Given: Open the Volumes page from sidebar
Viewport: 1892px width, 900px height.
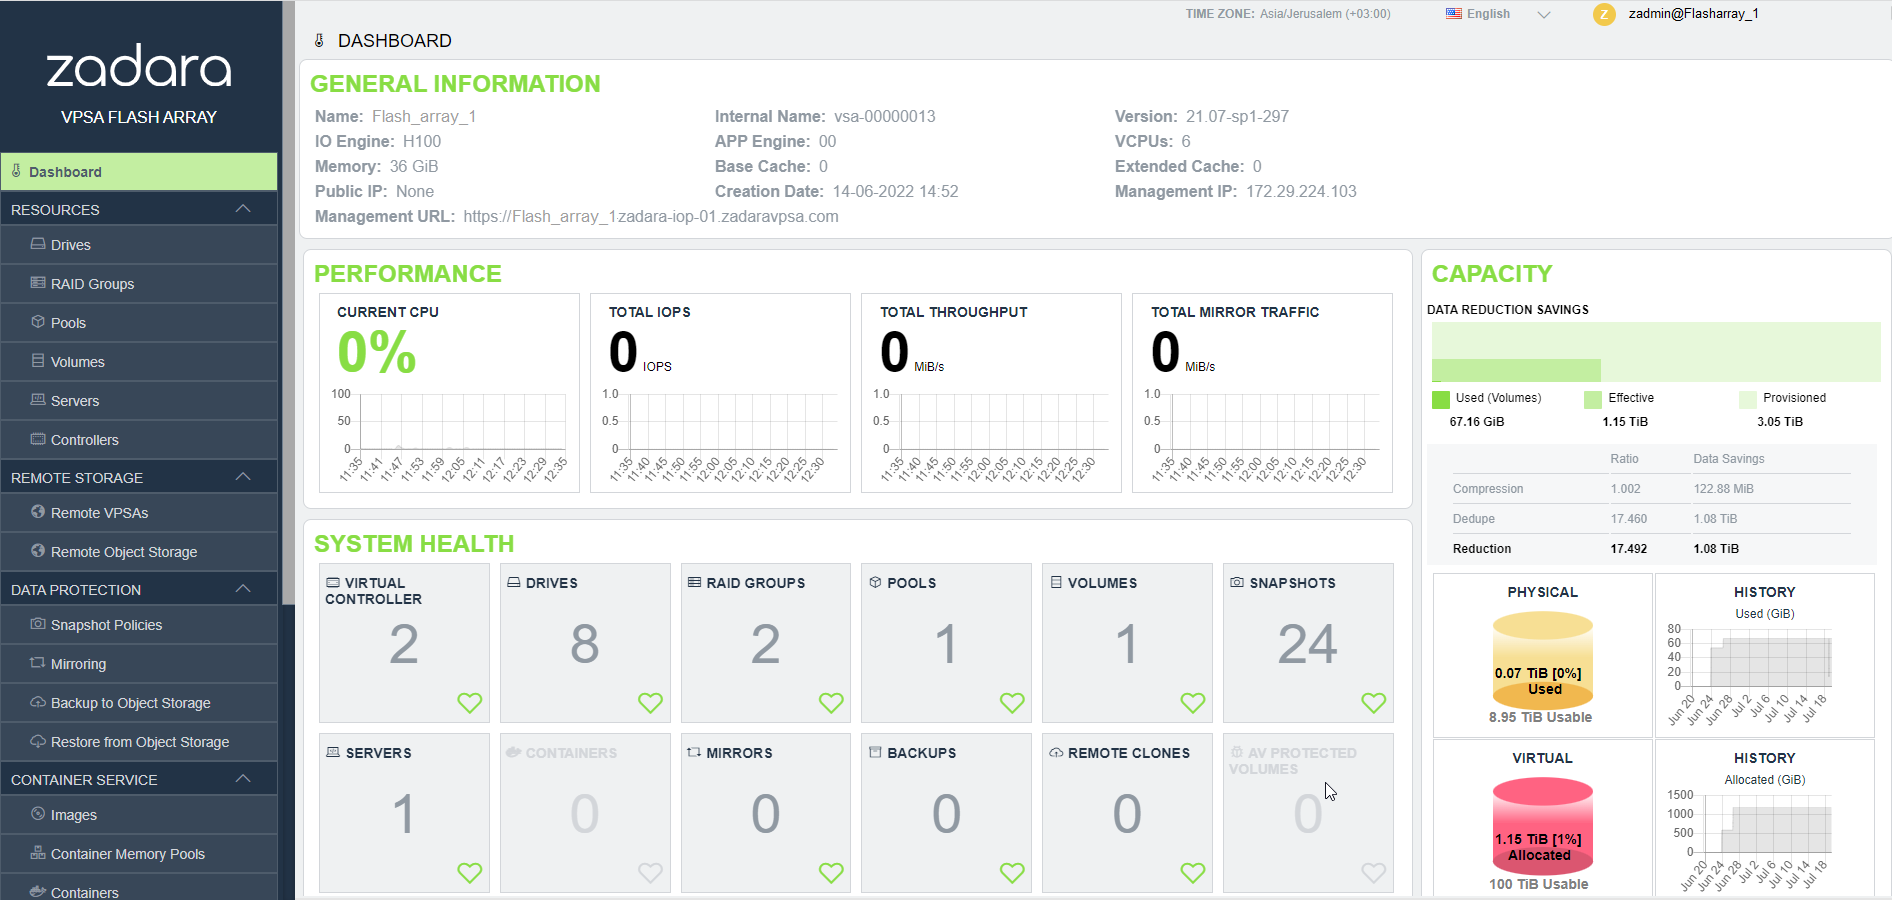Looking at the screenshot, I should [139, 362].
